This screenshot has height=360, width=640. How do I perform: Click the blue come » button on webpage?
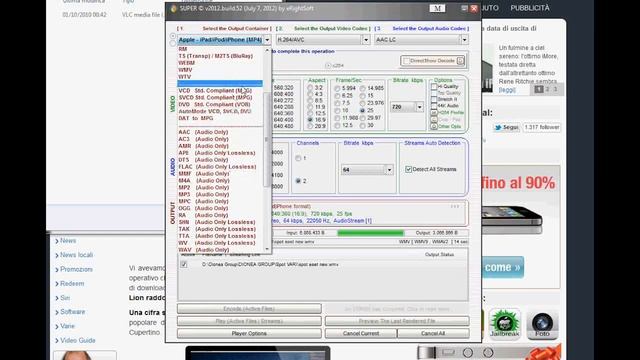point(502,267)
